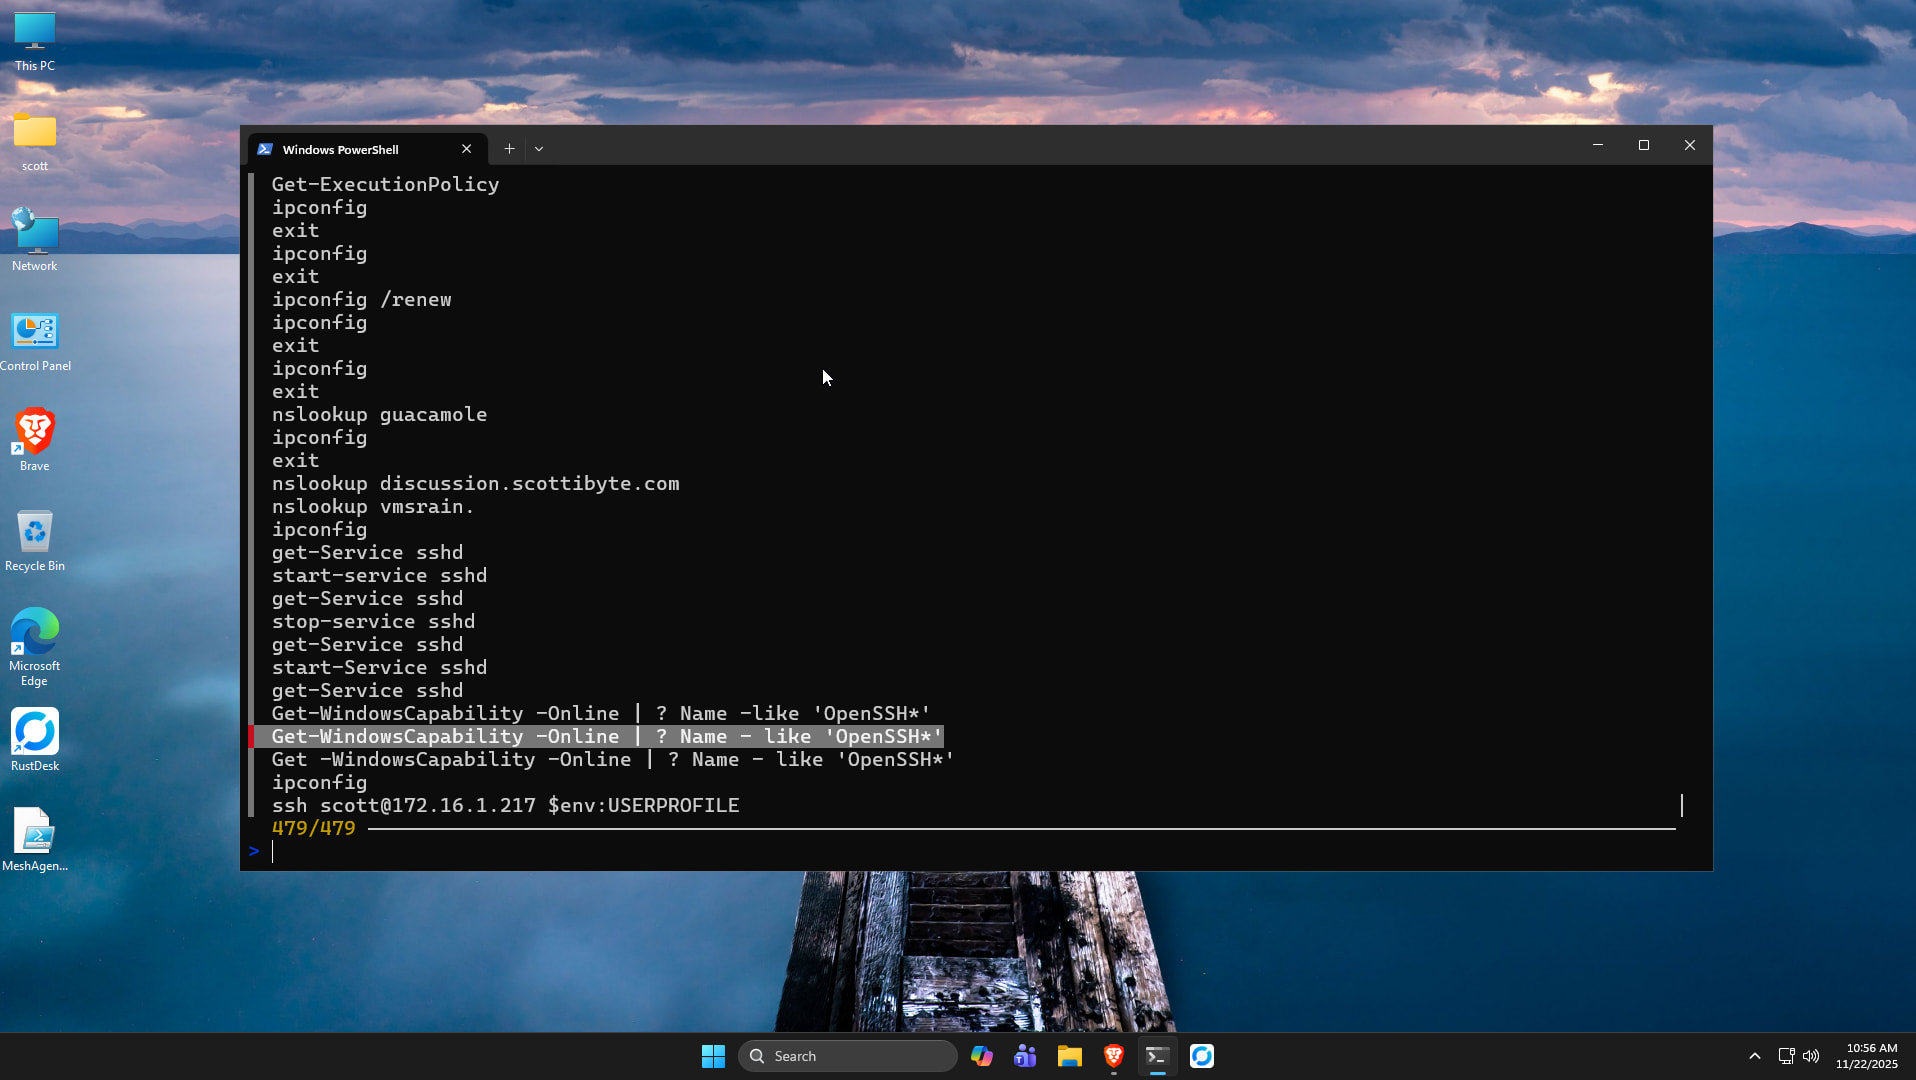Screen dimensions: 1916x1080
Task: Show hidden system tray icons
Action: 1754,1056
